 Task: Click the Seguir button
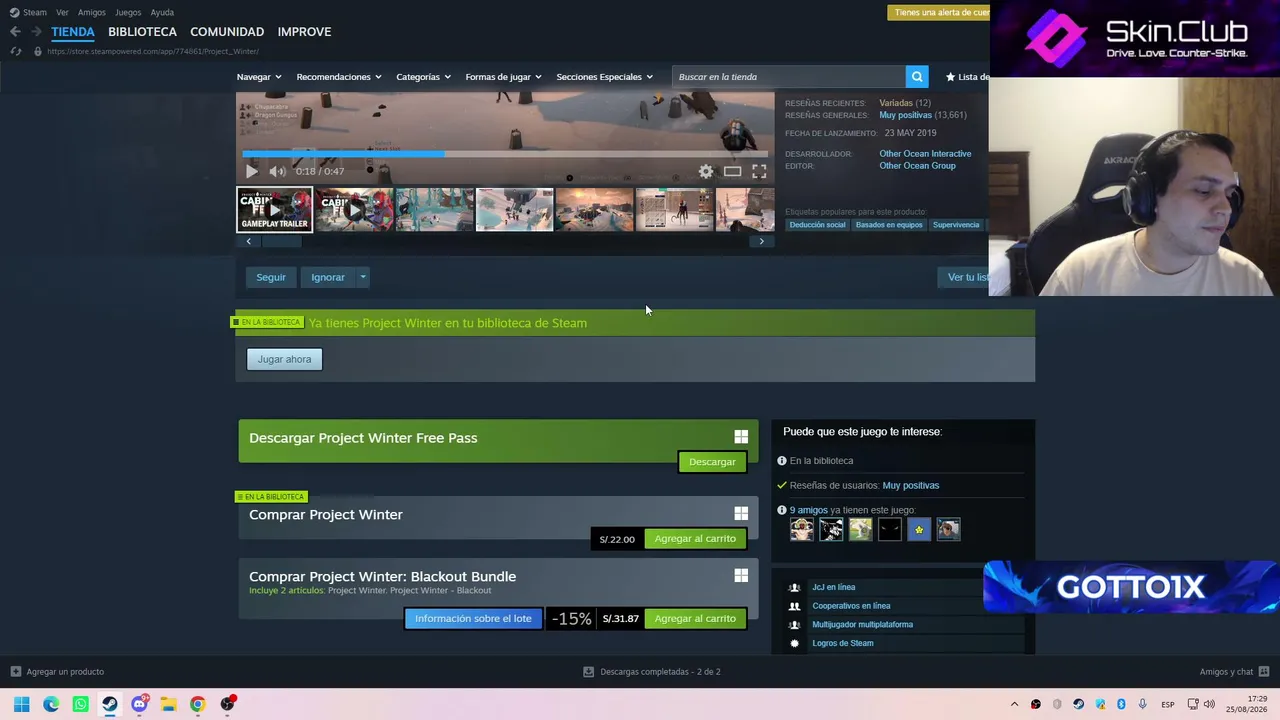point(271,277)
